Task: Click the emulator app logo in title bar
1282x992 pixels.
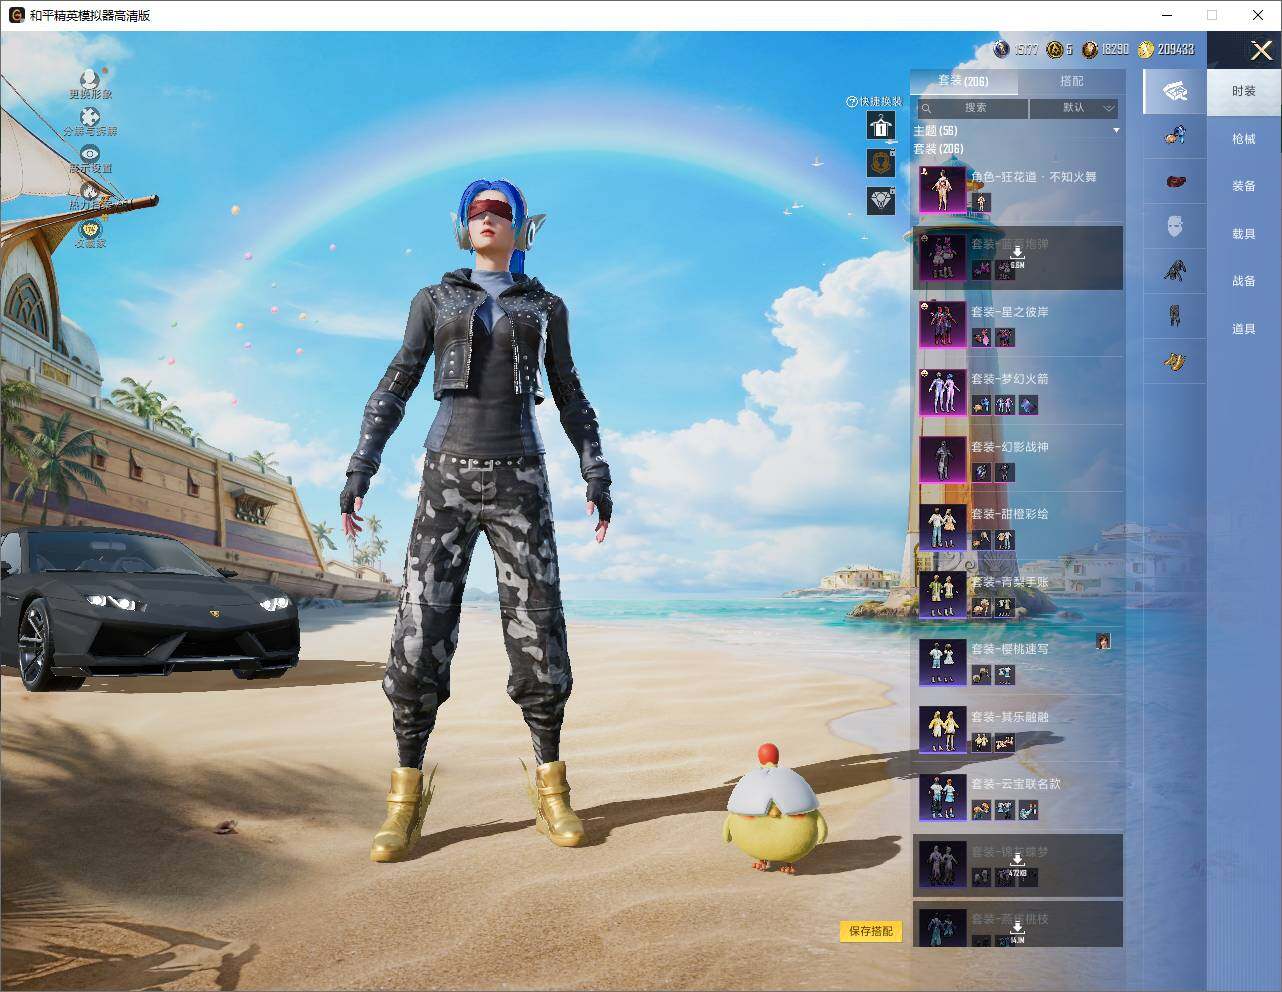Action: point(16,15)
